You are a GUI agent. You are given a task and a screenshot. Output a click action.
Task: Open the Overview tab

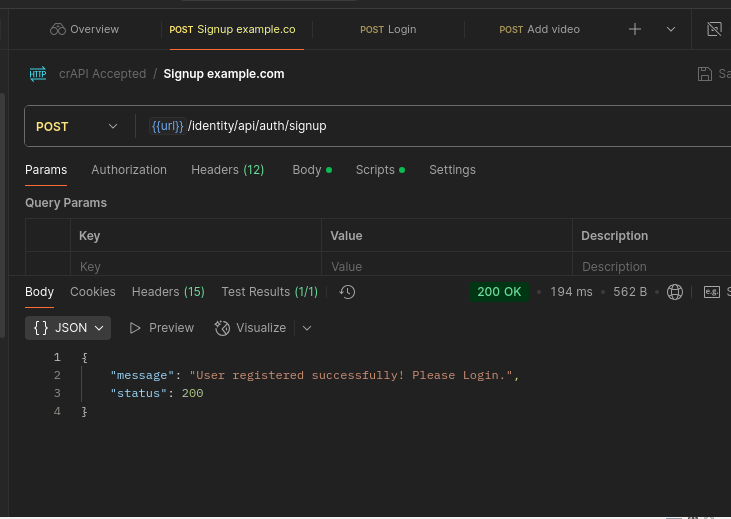pos(84,29)
